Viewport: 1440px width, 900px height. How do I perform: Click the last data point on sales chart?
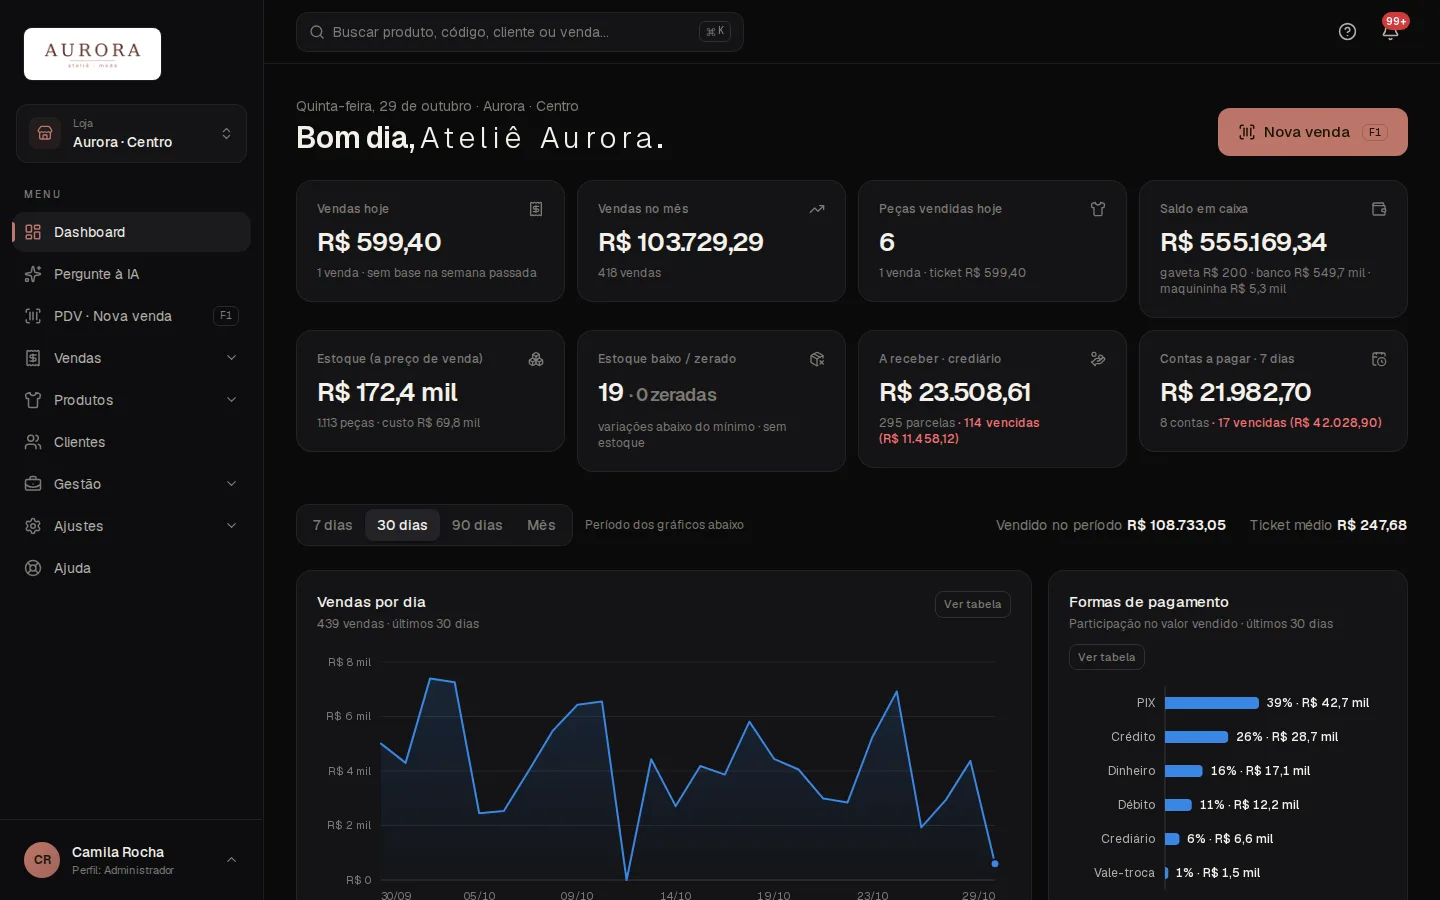[995, 863]
